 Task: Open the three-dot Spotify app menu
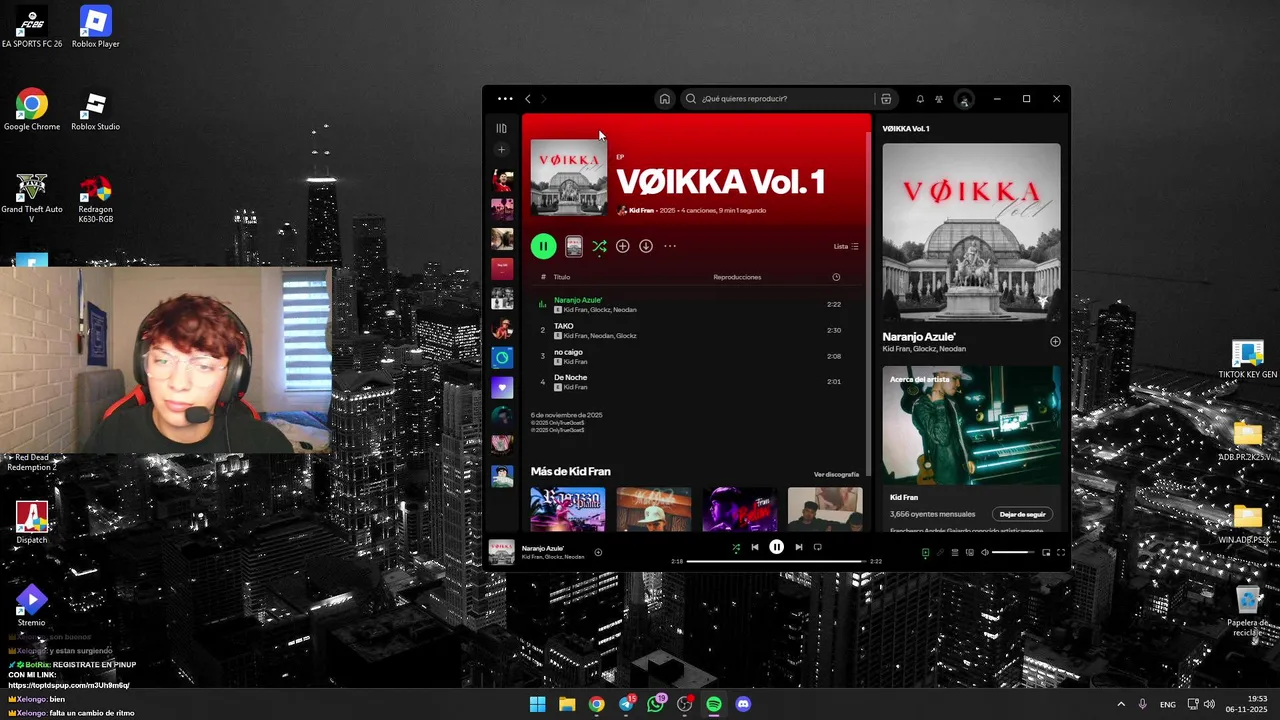click(x=505, y=99)
